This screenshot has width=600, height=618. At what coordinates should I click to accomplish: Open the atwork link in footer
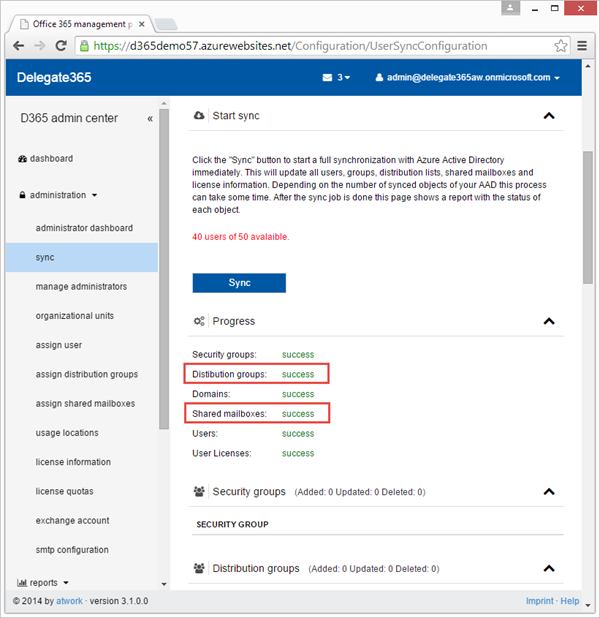[x=69, y=601]
